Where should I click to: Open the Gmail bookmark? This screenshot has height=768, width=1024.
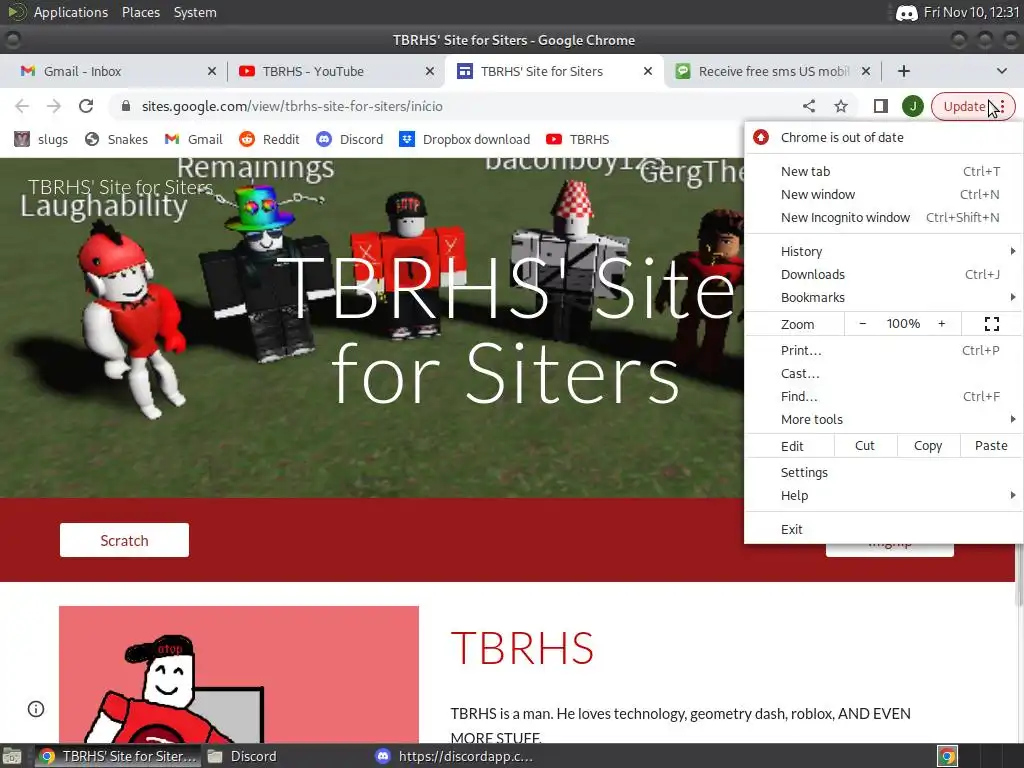pyautogui.click(x=194, y=139)
